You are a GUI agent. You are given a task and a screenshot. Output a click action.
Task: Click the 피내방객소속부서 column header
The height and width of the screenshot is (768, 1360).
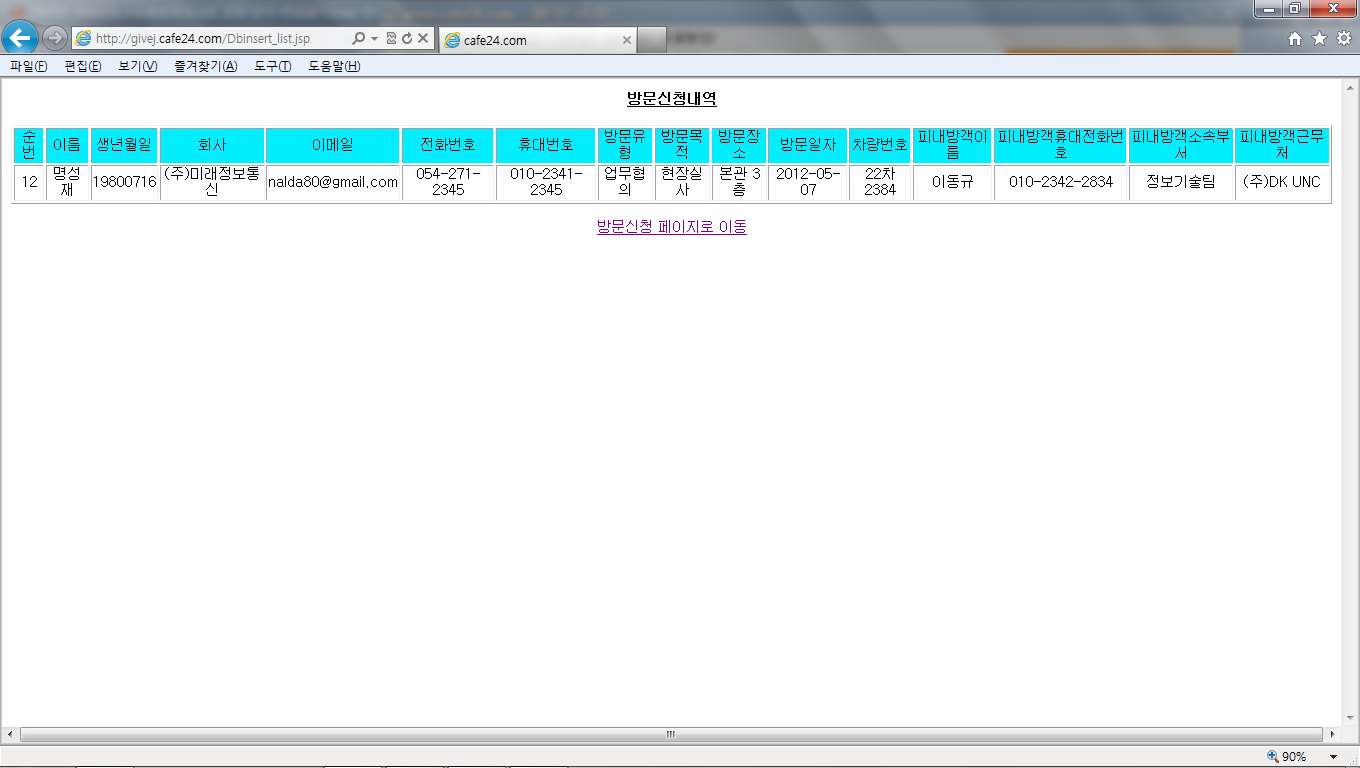[x=1181, y=145]
